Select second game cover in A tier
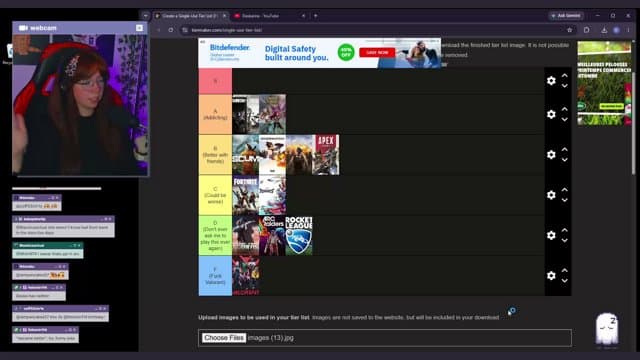Viewport: 640px width, 360px height. (272, 114)
